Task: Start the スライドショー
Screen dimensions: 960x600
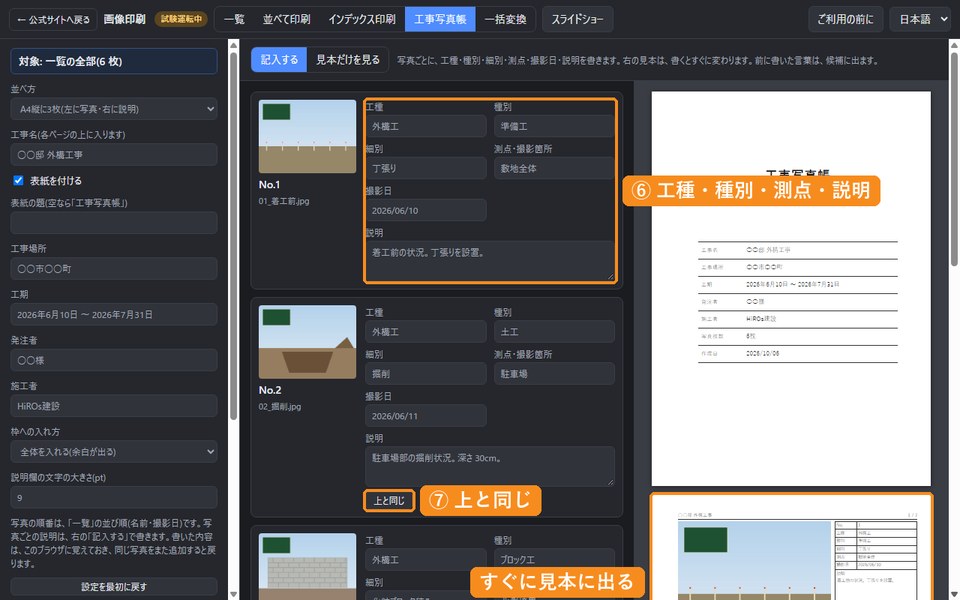Action: tap(577, 20)
